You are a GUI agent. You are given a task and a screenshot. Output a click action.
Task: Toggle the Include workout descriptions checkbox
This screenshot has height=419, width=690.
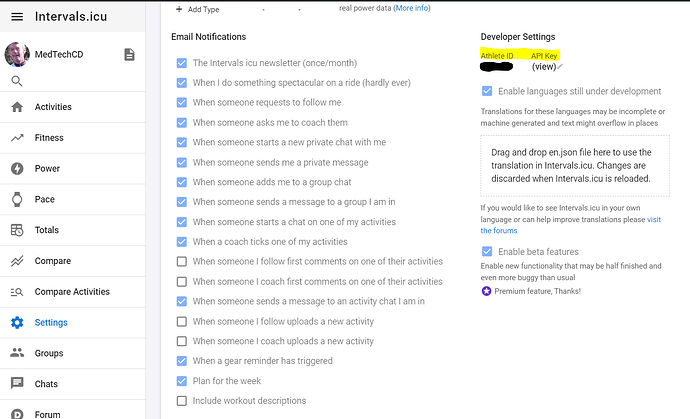[x=182, y=401]
